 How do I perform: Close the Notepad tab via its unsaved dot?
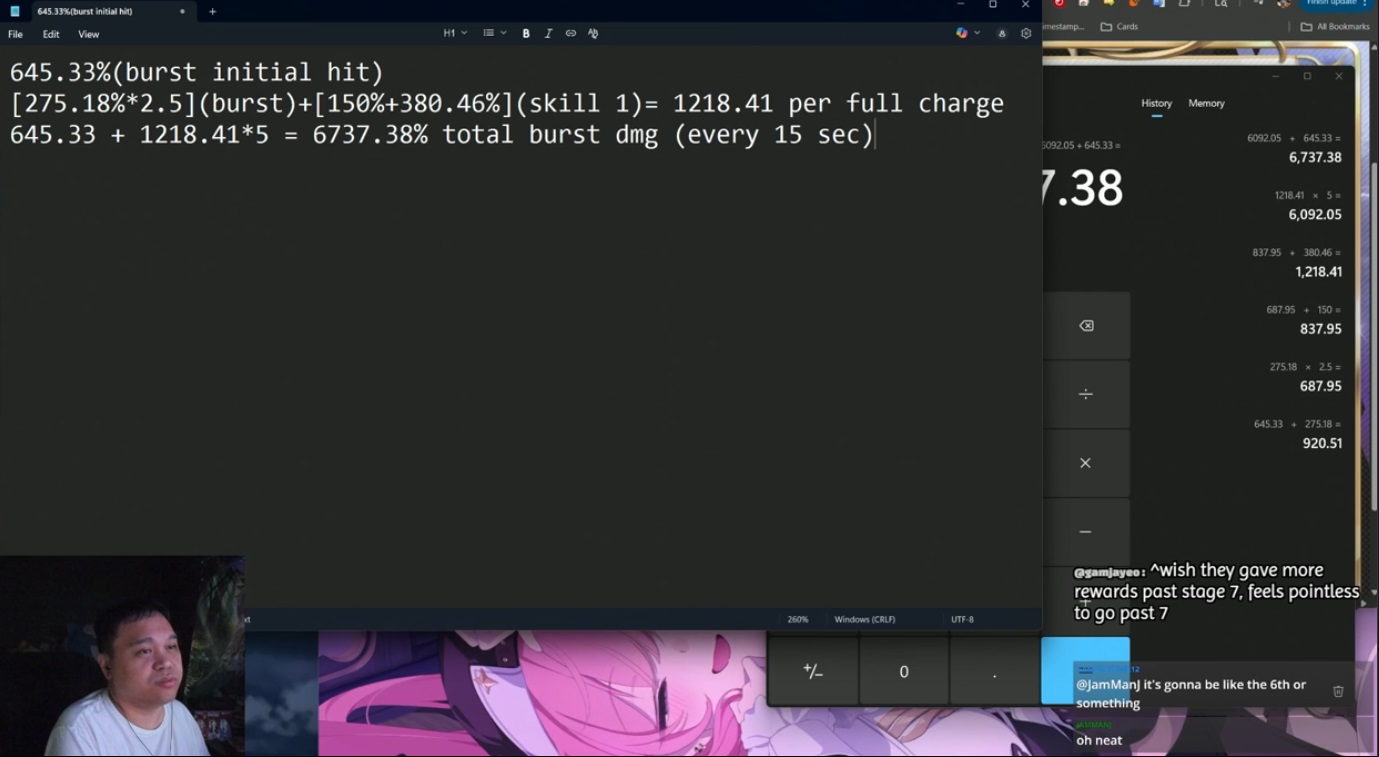pyautogui.click(x=182, y=11)
